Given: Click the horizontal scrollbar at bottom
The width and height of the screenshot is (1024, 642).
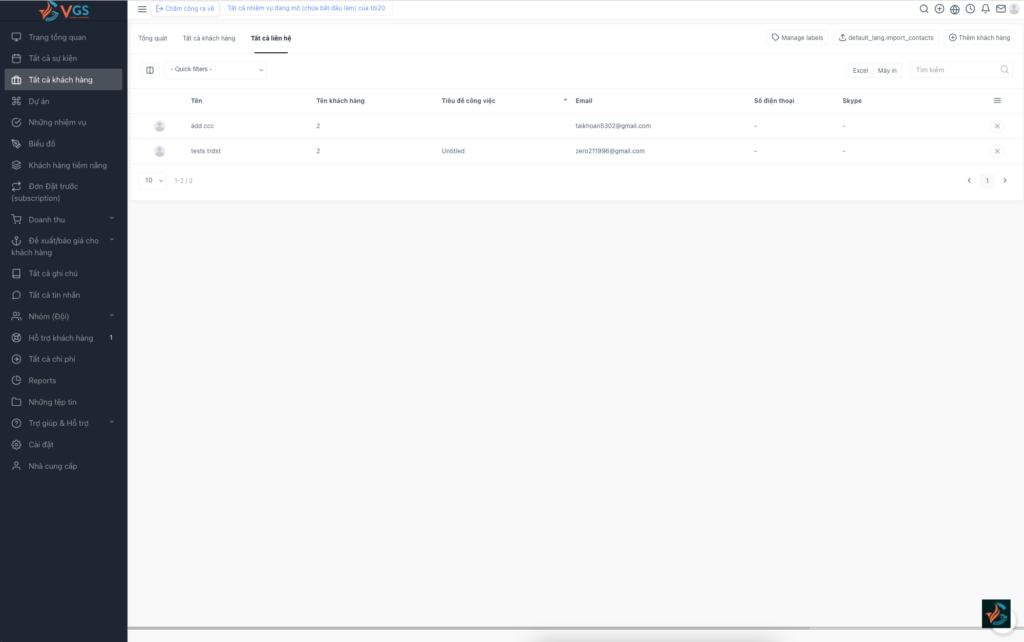Looking at the screenshot, I should pos(469,628).
